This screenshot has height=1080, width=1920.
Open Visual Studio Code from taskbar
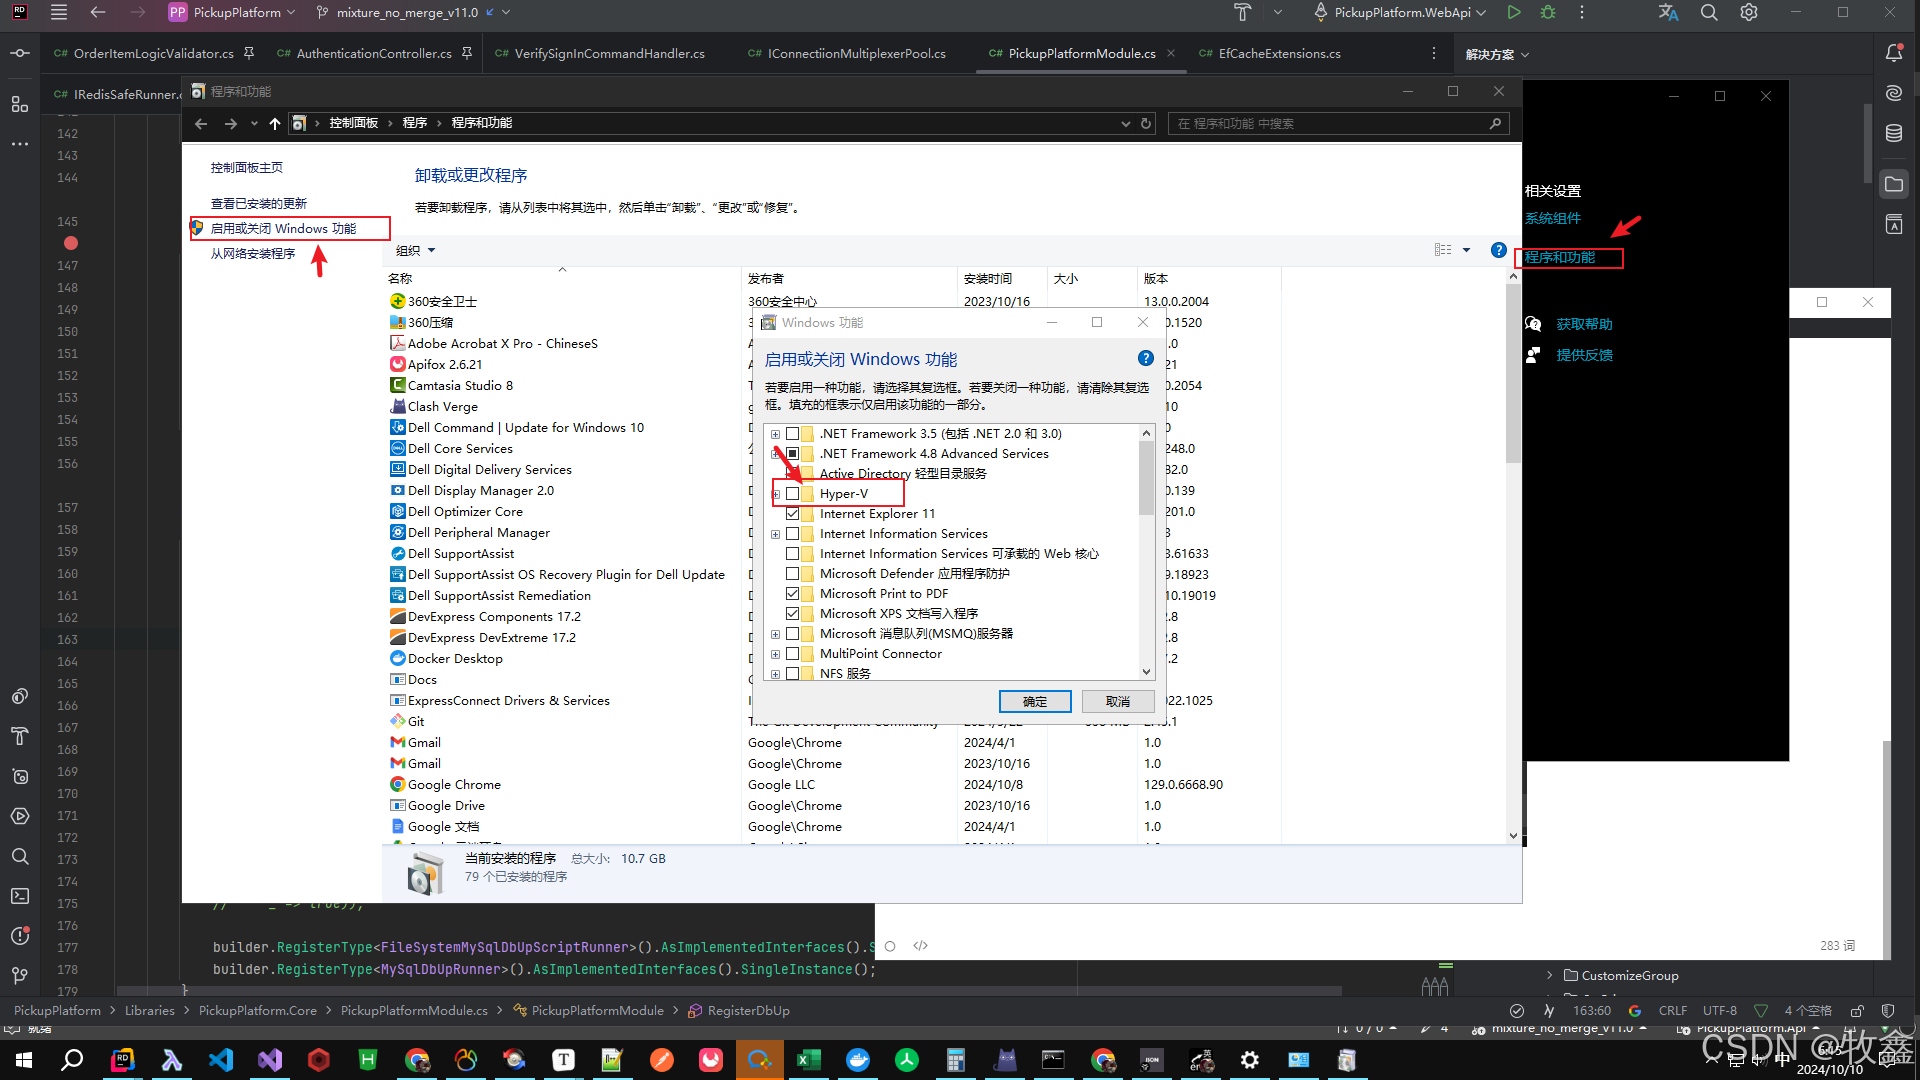click(221, 1060)
